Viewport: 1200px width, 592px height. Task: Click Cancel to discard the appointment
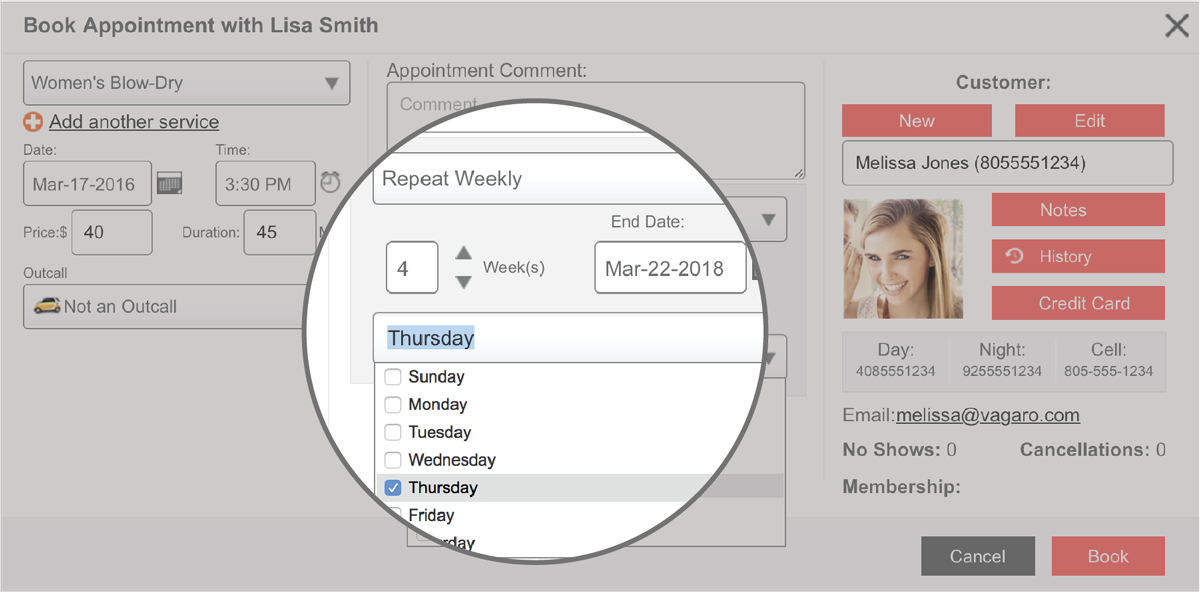[x=976, y=557]
